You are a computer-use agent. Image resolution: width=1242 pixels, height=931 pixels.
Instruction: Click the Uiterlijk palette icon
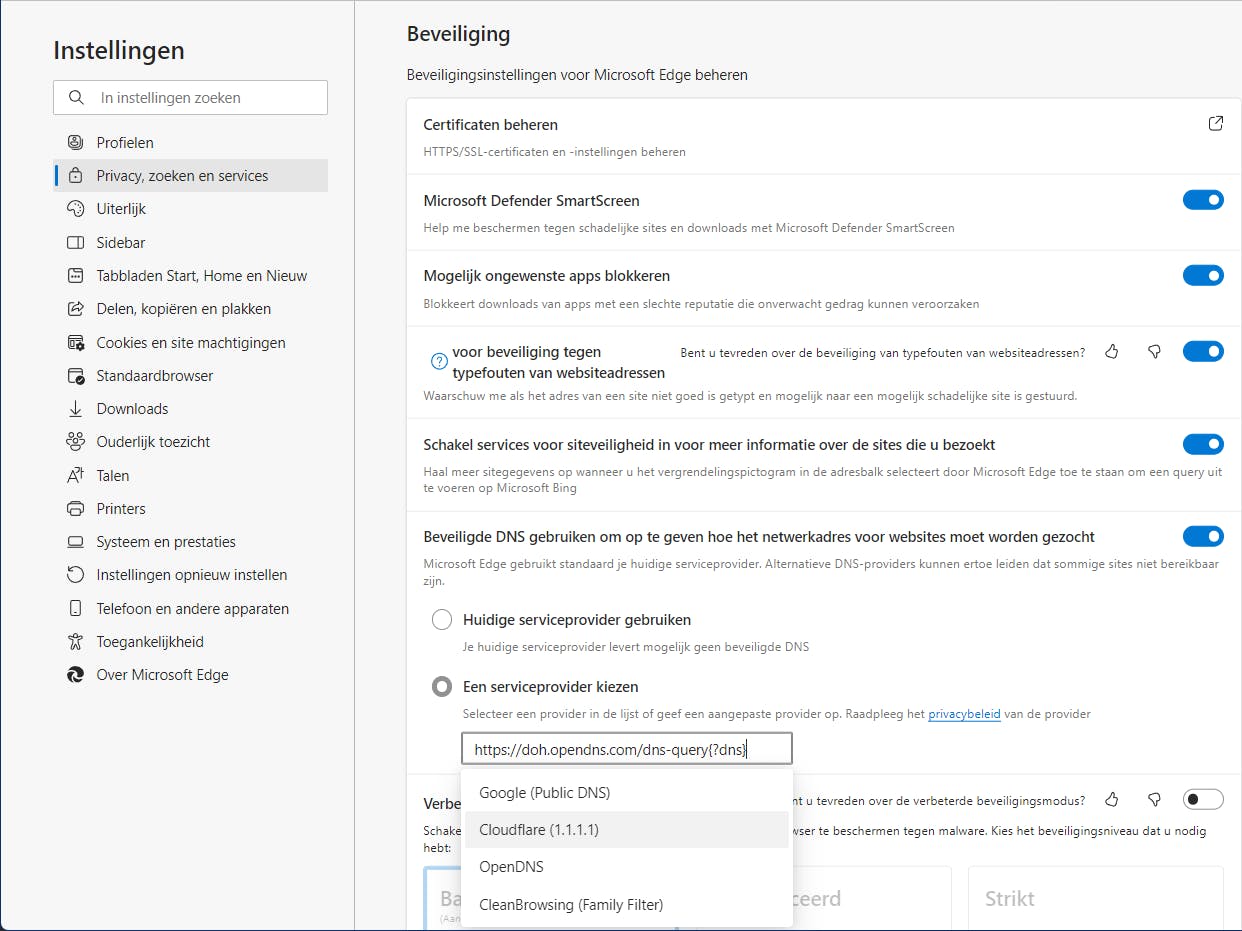tap(75, 209)
